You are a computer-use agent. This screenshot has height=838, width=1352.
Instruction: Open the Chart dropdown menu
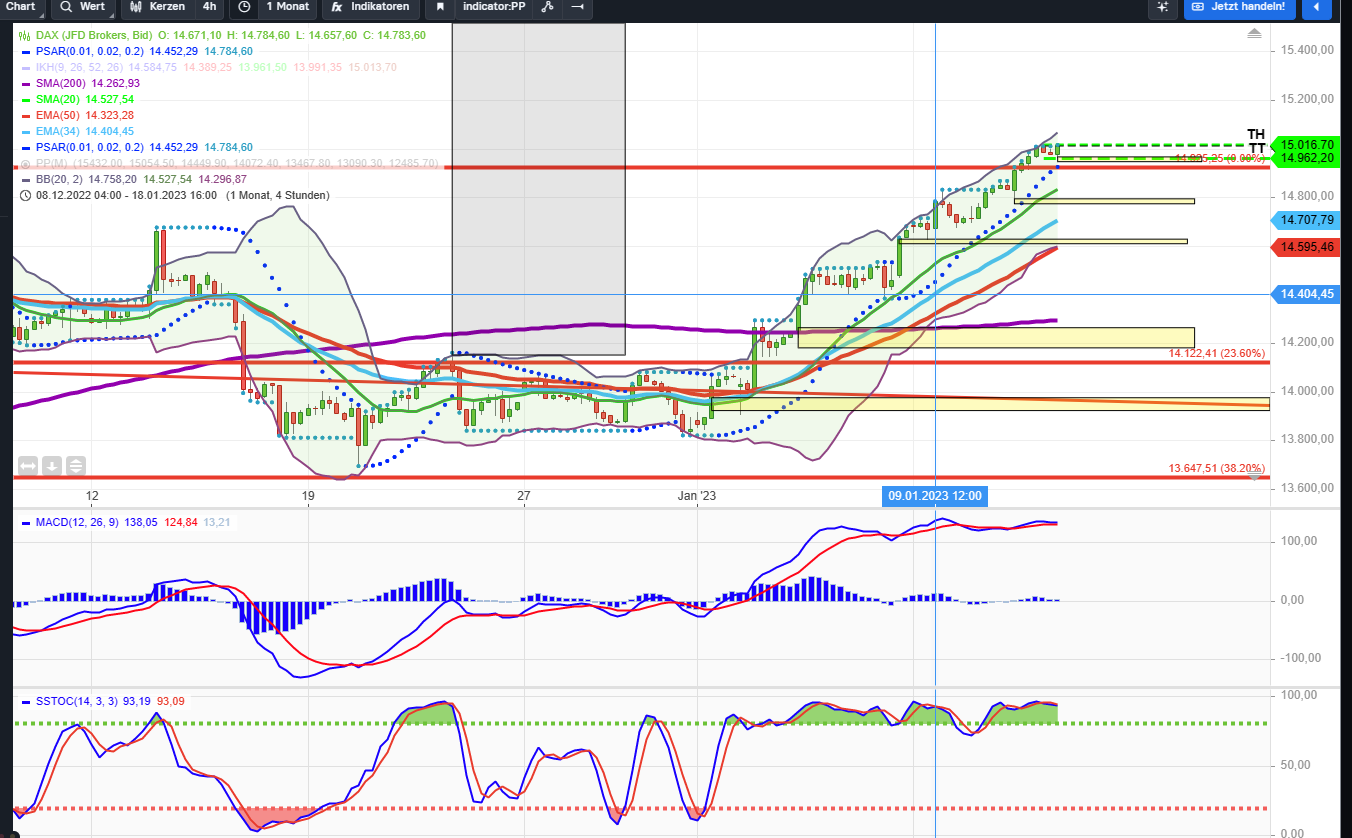(22, 7)
